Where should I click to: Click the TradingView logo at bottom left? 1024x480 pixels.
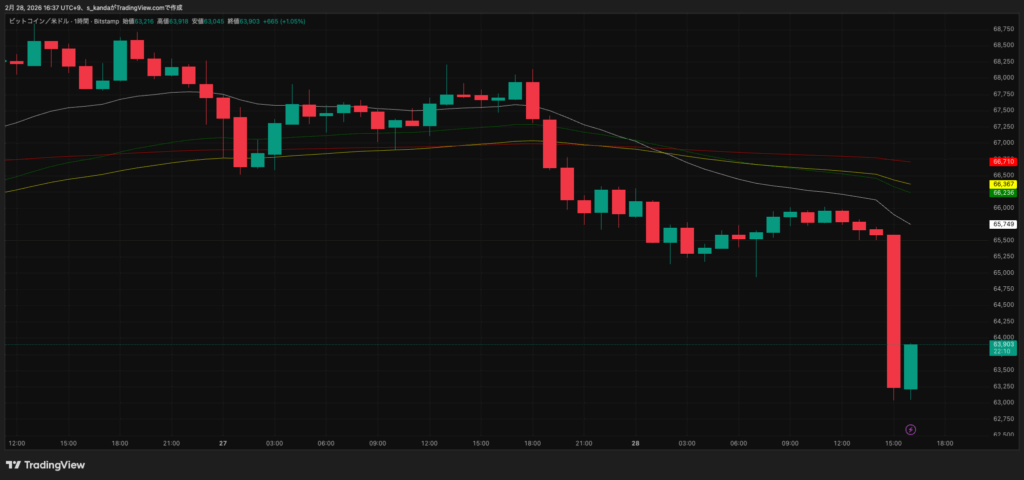(x=45, y=465)
